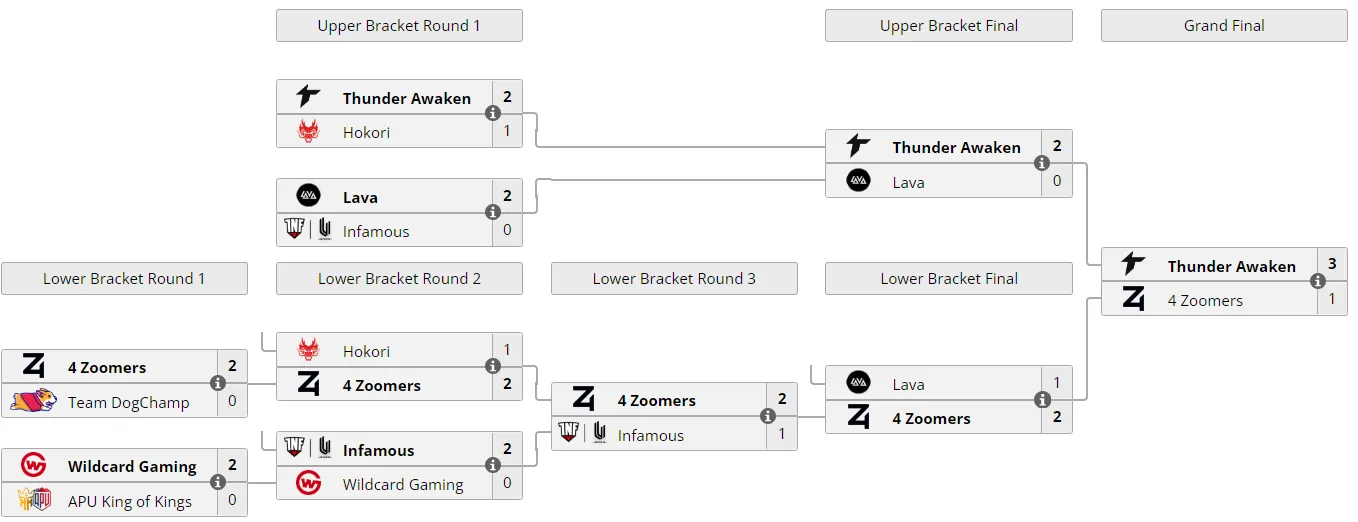Open Grand Final match info icon
This screenshot has width=1358, height=522.
1318,282
